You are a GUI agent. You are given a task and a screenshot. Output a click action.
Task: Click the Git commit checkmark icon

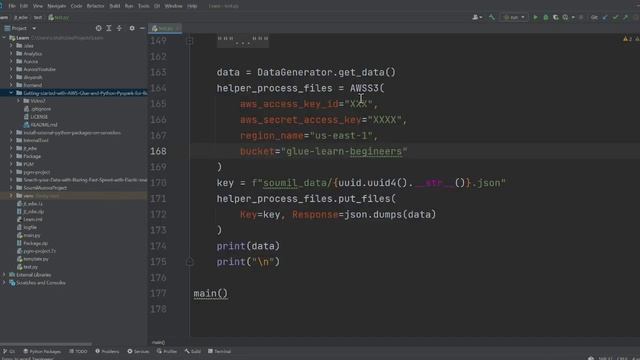click(616, 18)
